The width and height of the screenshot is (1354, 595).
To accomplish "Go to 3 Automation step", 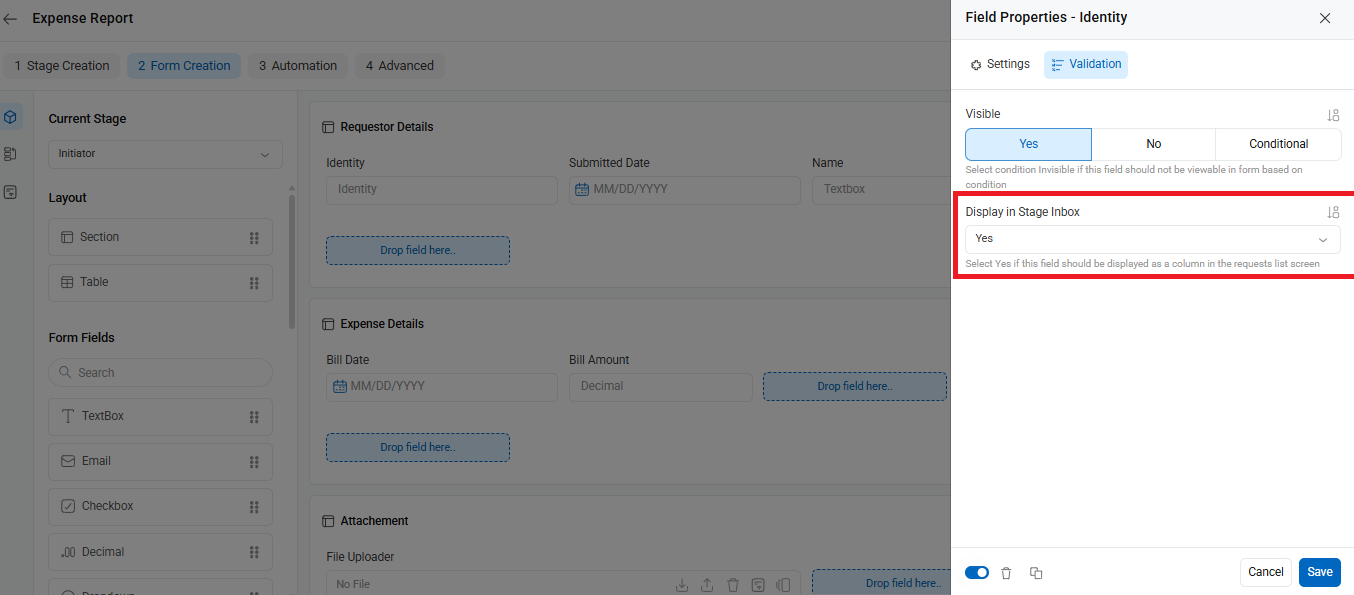I will point(298,66).
